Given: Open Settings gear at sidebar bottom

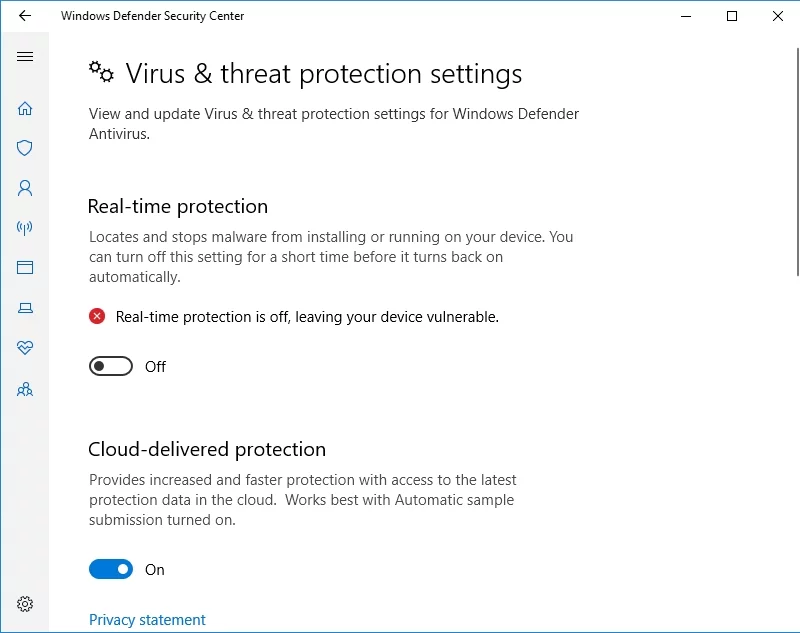Looking at the screenshot, I should 25,604.
